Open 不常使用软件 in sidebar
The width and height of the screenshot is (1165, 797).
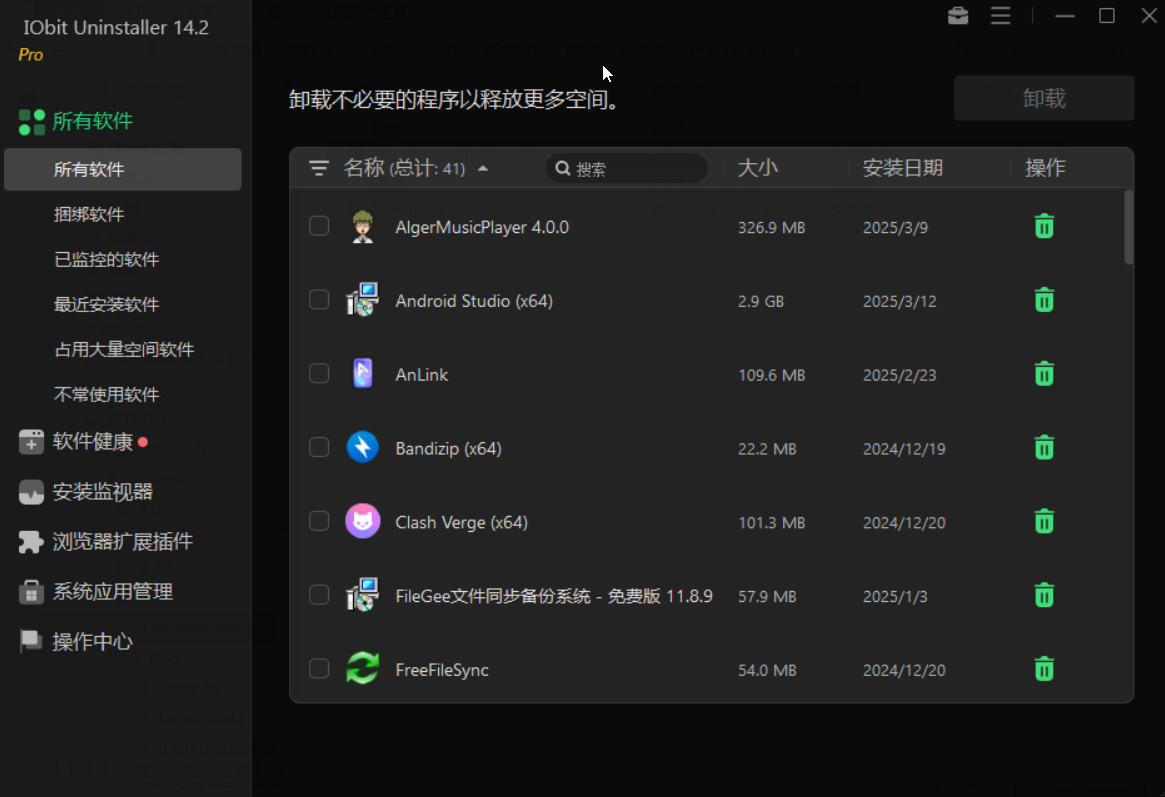tap(106, 394)
